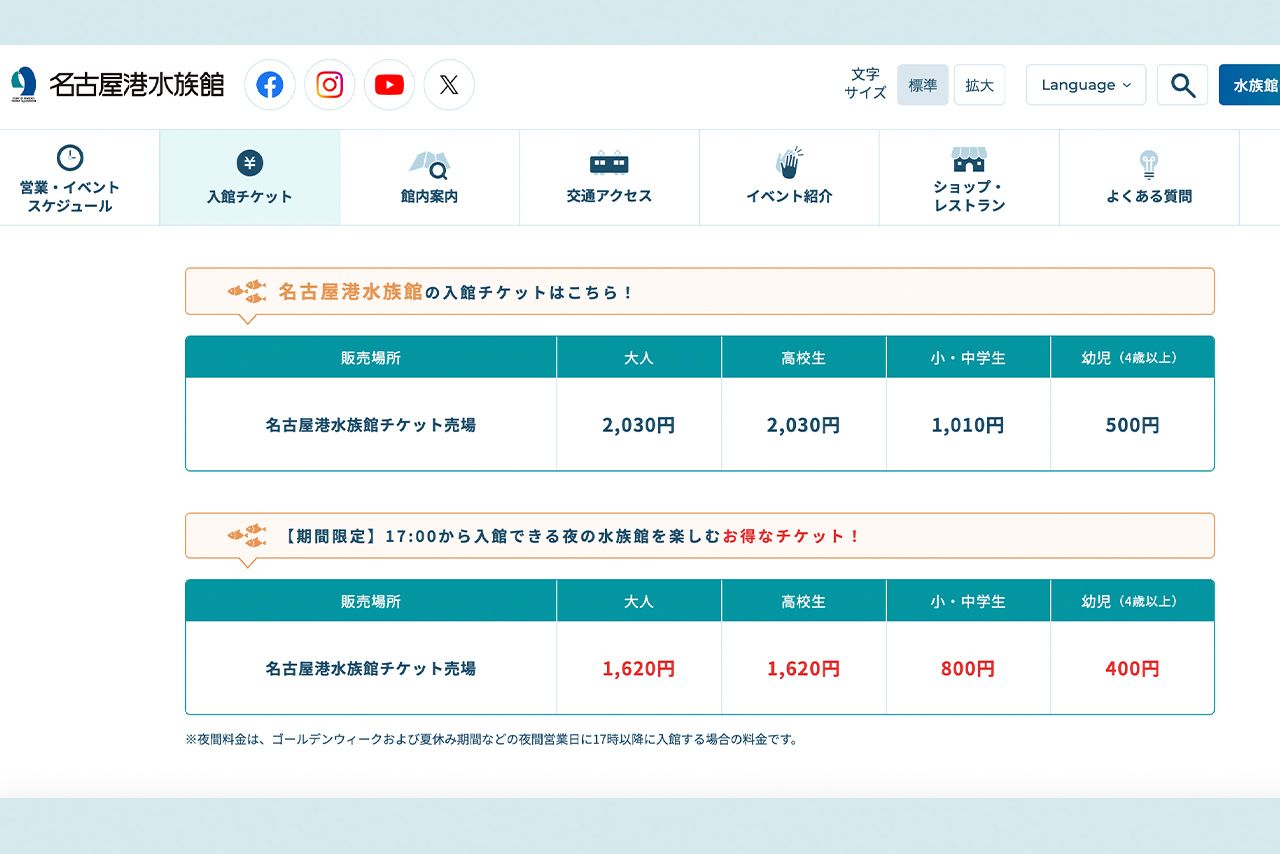1280x854 pixels.
Task: Click 販売場所 header in the first table
Action: 371,357
